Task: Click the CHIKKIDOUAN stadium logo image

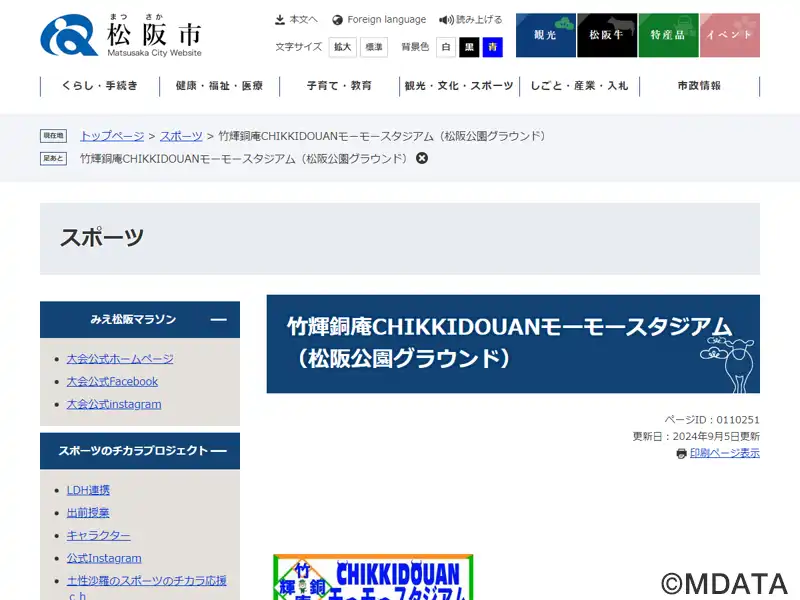Action: coord(373,577)
